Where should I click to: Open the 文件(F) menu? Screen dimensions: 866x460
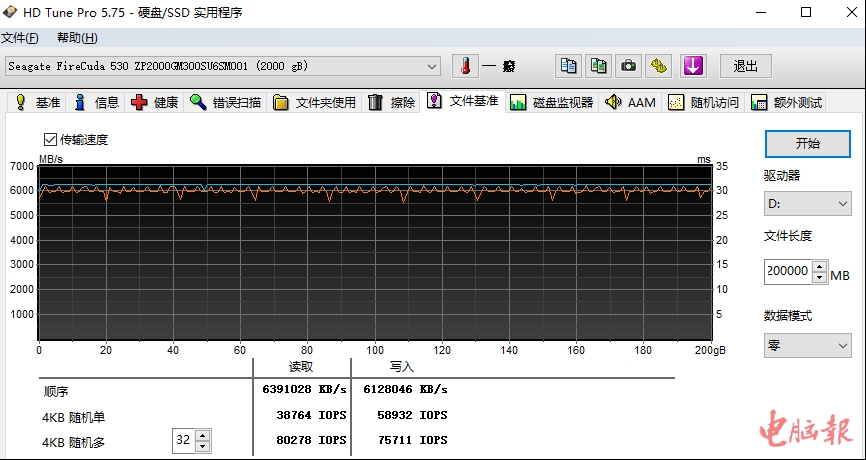click(20, 38)
